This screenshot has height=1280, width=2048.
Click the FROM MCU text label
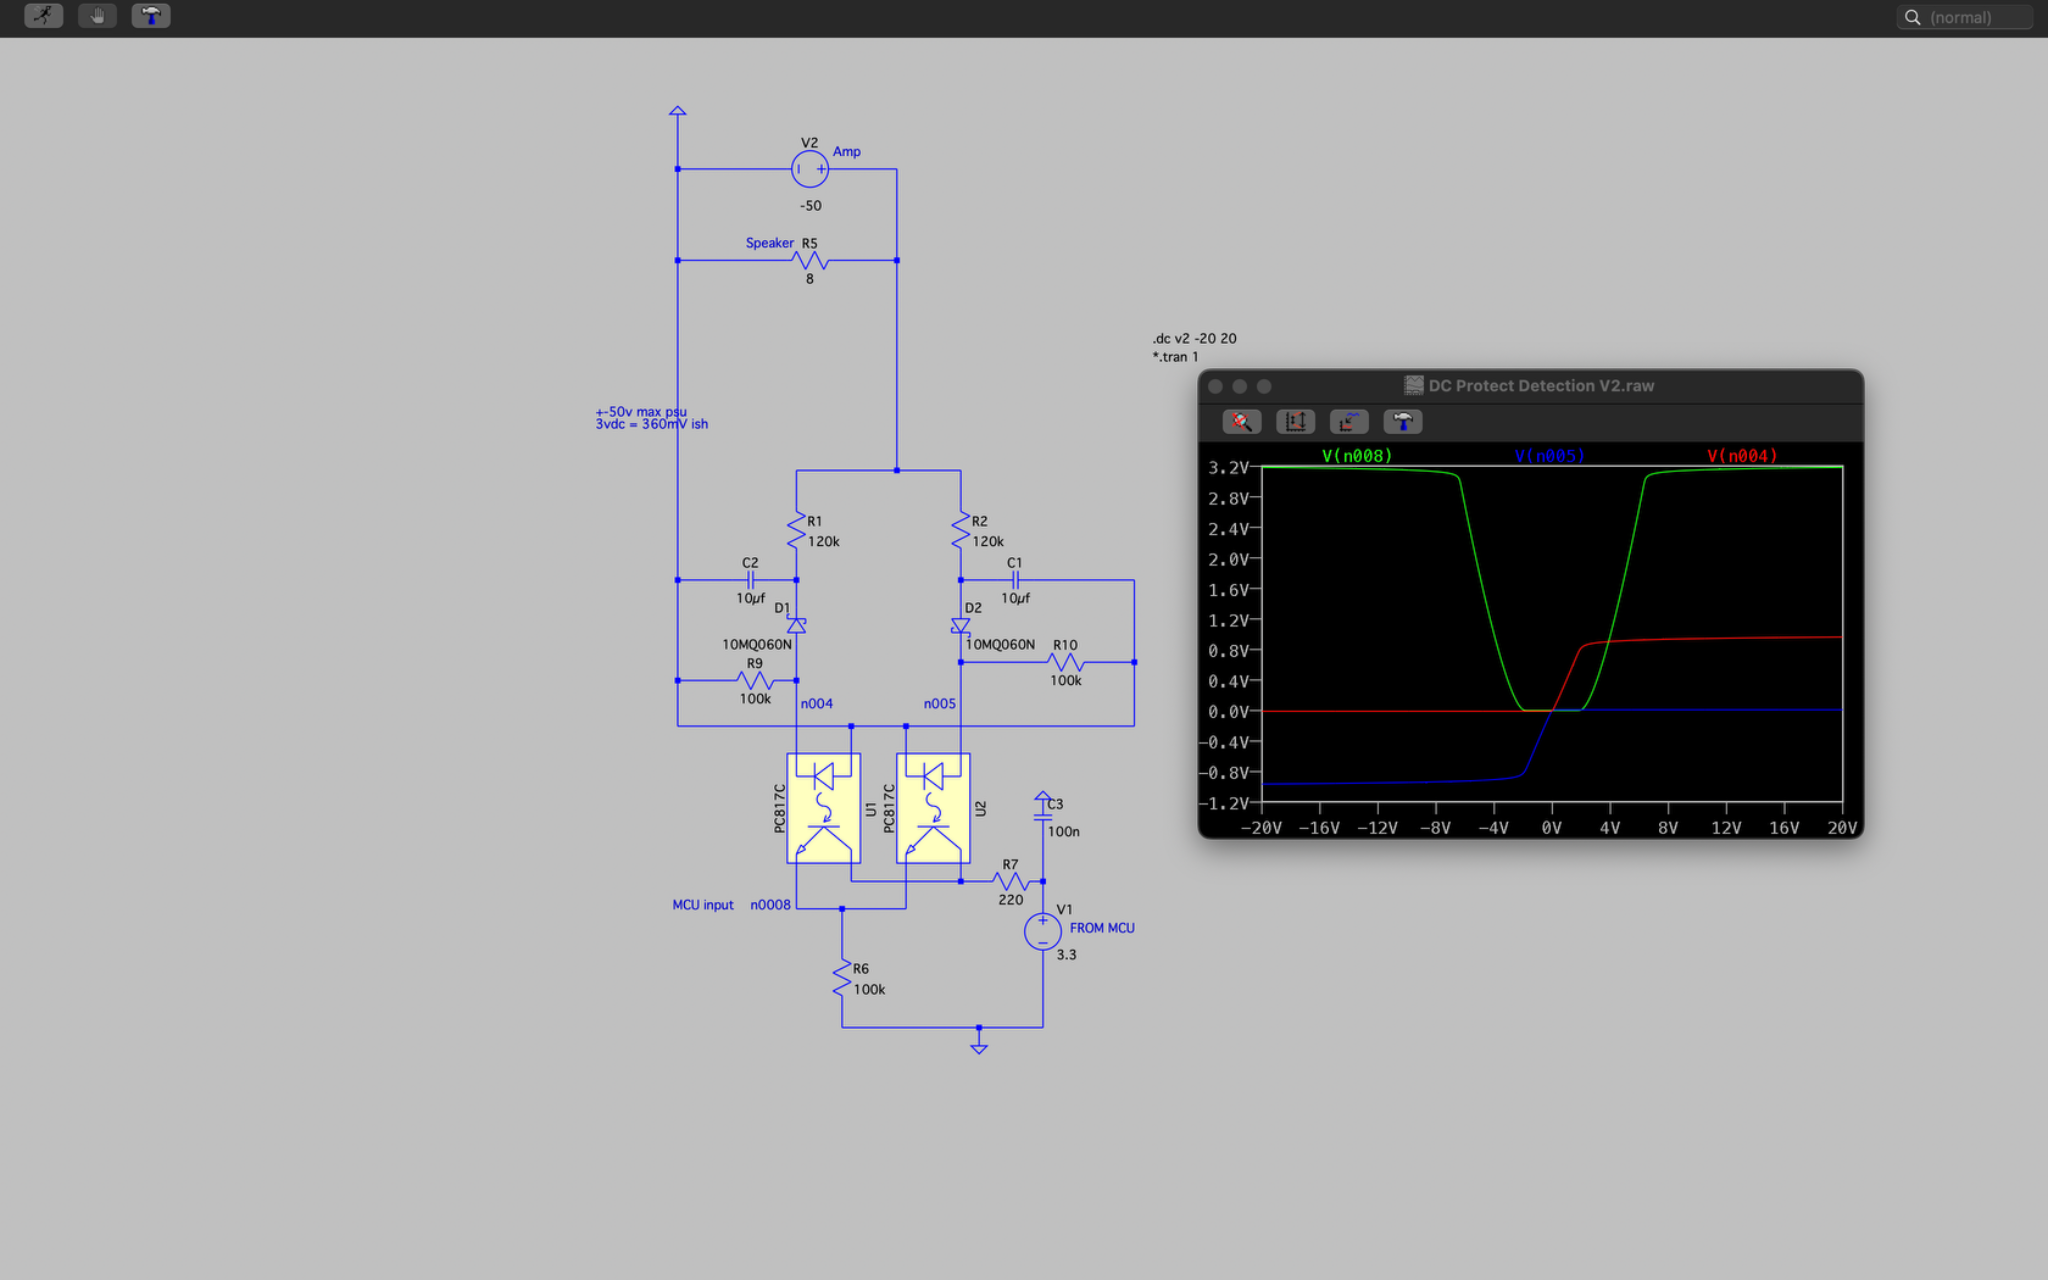coord(1102,928)
